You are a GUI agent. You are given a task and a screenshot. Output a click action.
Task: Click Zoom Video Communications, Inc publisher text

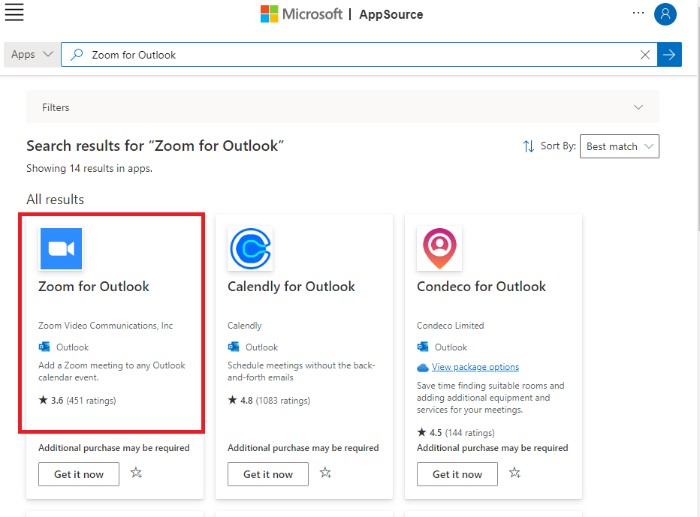(105, 325)
